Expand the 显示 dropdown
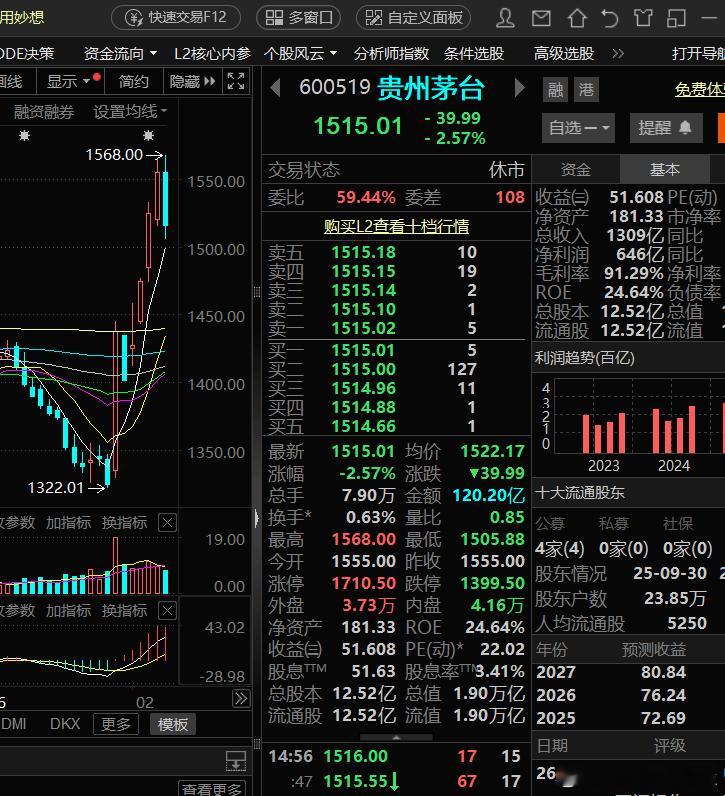This screenshot has width=725, height=796. pos(70,81)
